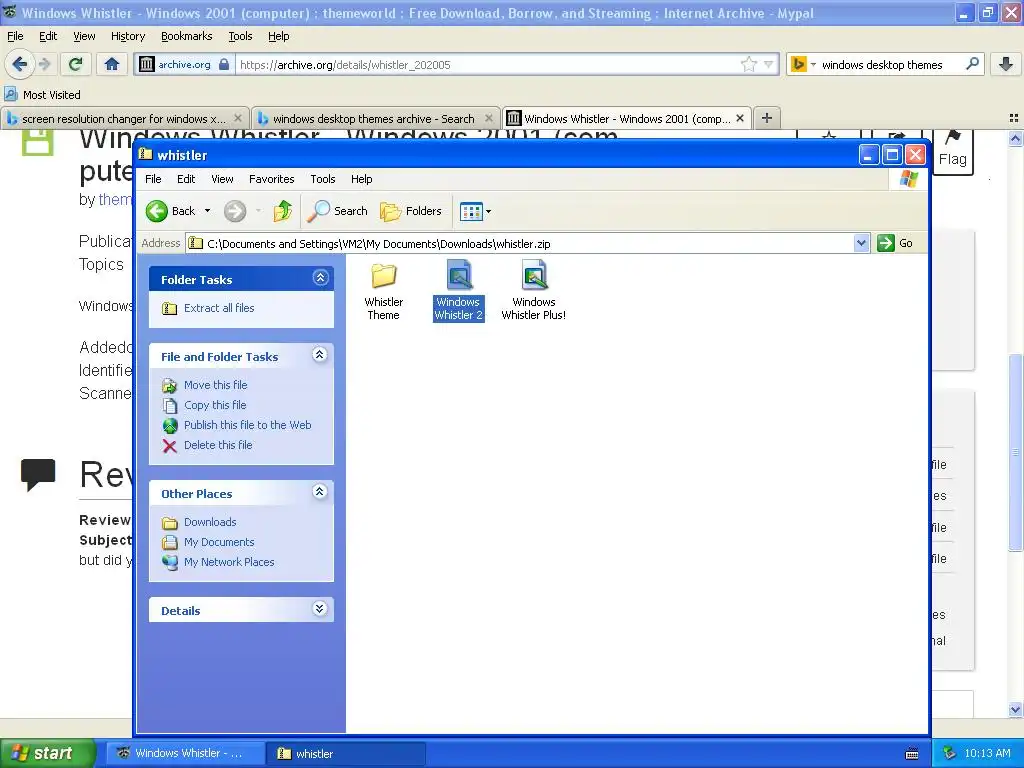Click the browser Reload button
This screenshot has height=768, width=1024.
(x=75, y=64)
